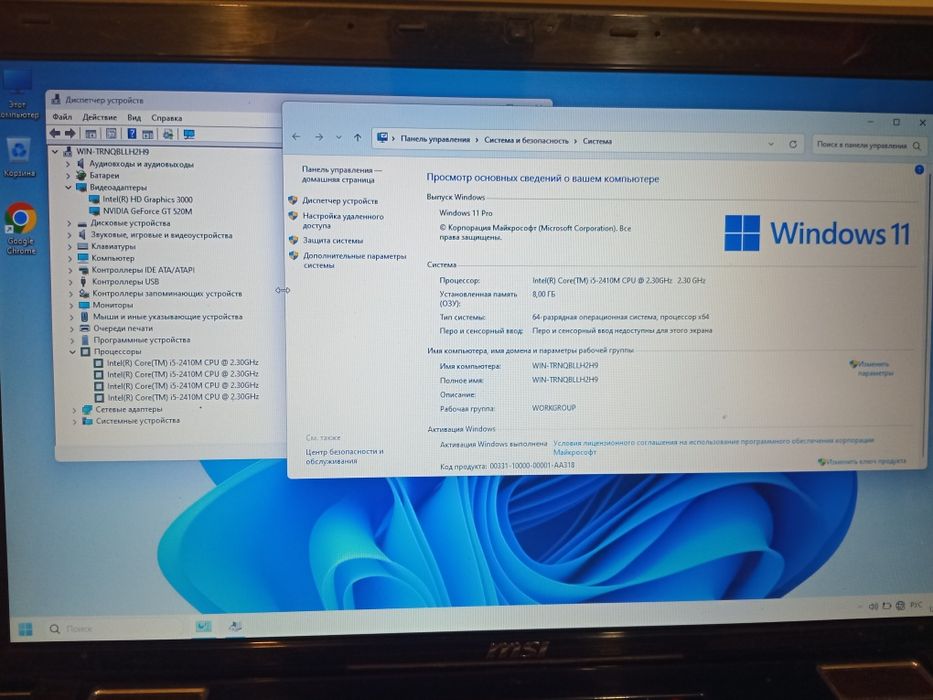Click the action pane icon right of Help
The width and height of the screenshot is (933, 700).
pyautogui.click(x=148, y=134)
